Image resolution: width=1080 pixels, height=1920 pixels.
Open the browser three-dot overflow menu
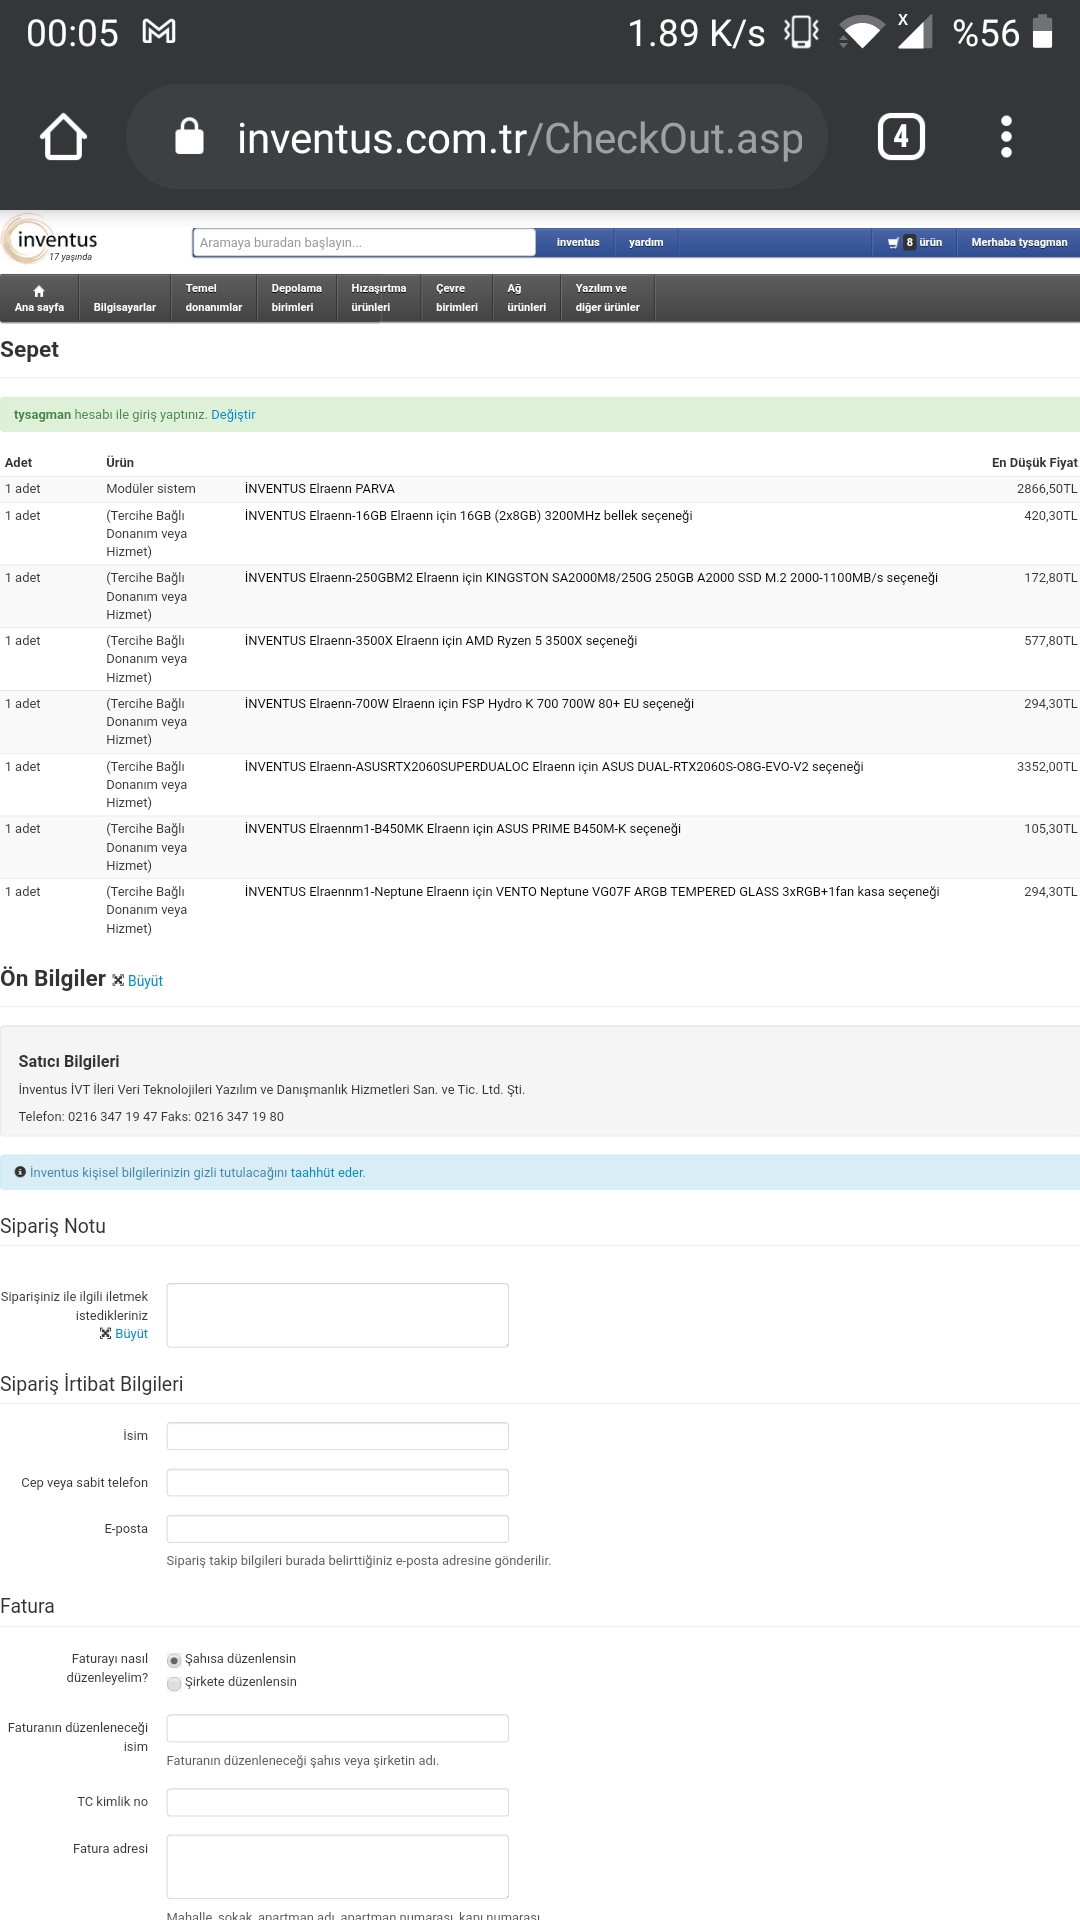point(1006,137)
